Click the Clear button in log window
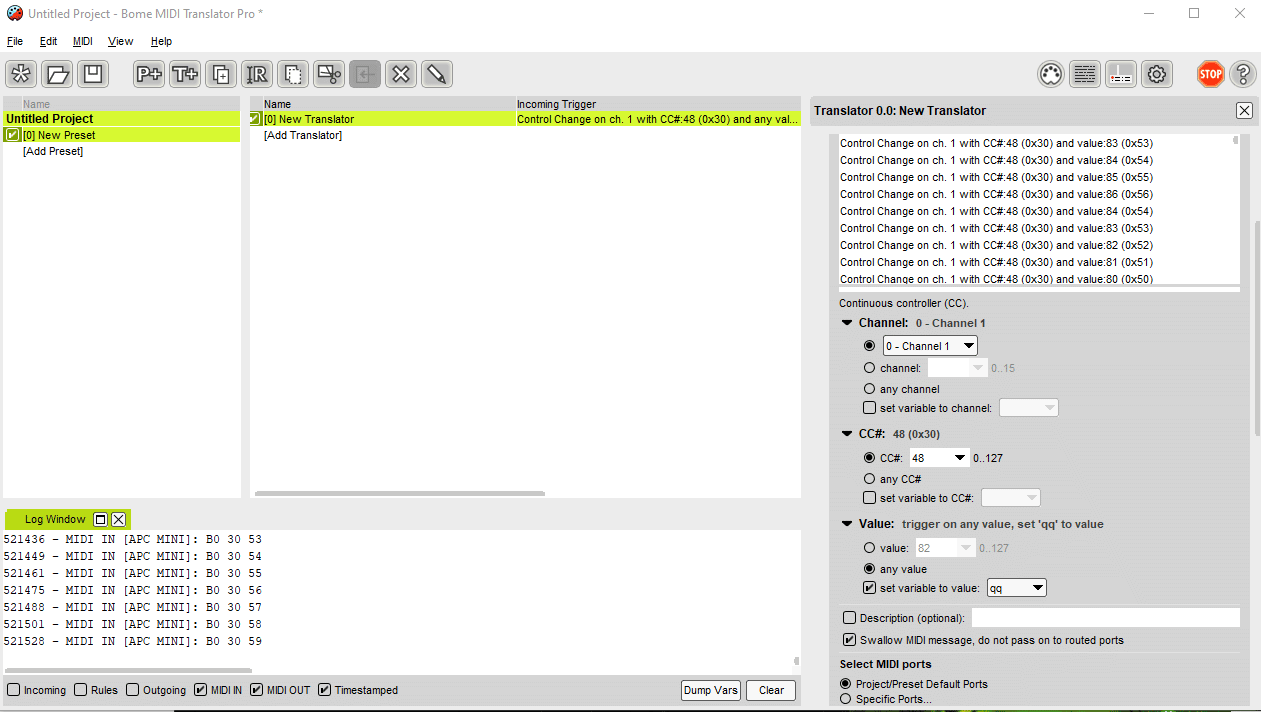1261x712 pixels. [x=771, y=690]
